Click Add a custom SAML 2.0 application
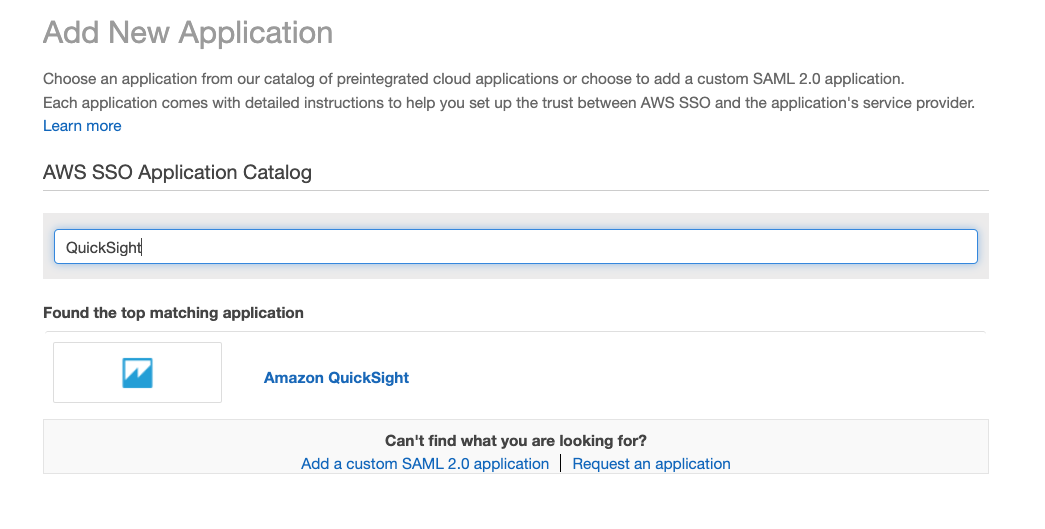This screenshot has height=529, width=1045. (425, 464)
